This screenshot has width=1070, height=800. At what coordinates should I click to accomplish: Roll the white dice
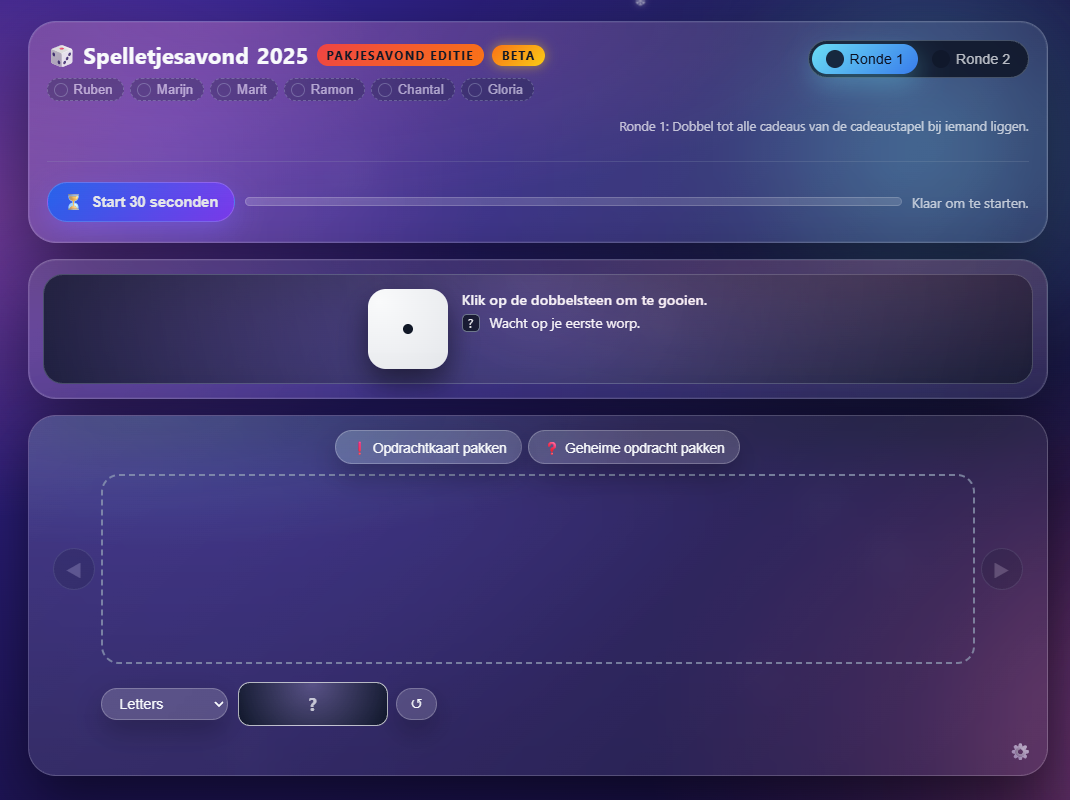pos(408,329)
